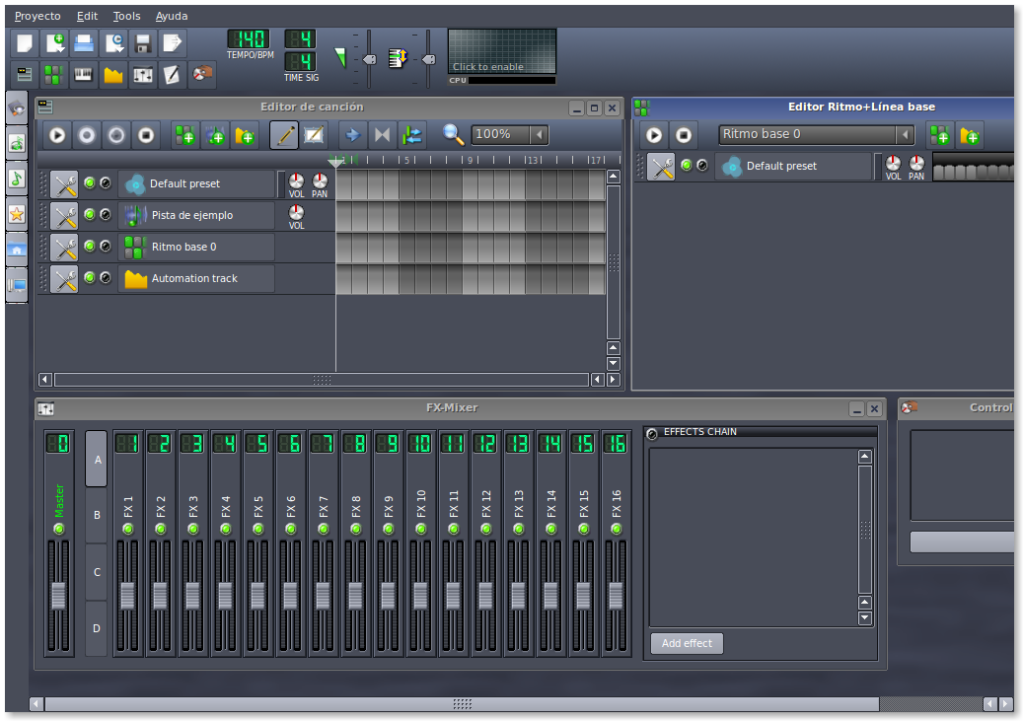1023x721 pixels.
Task: Mute the Pista de ejemplo track
Action: 90,214
